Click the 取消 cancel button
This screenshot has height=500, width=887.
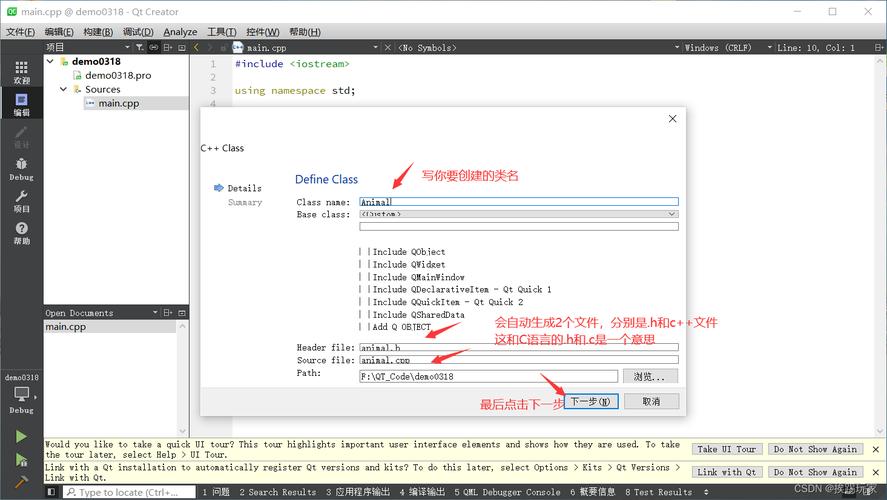[651, 401]
